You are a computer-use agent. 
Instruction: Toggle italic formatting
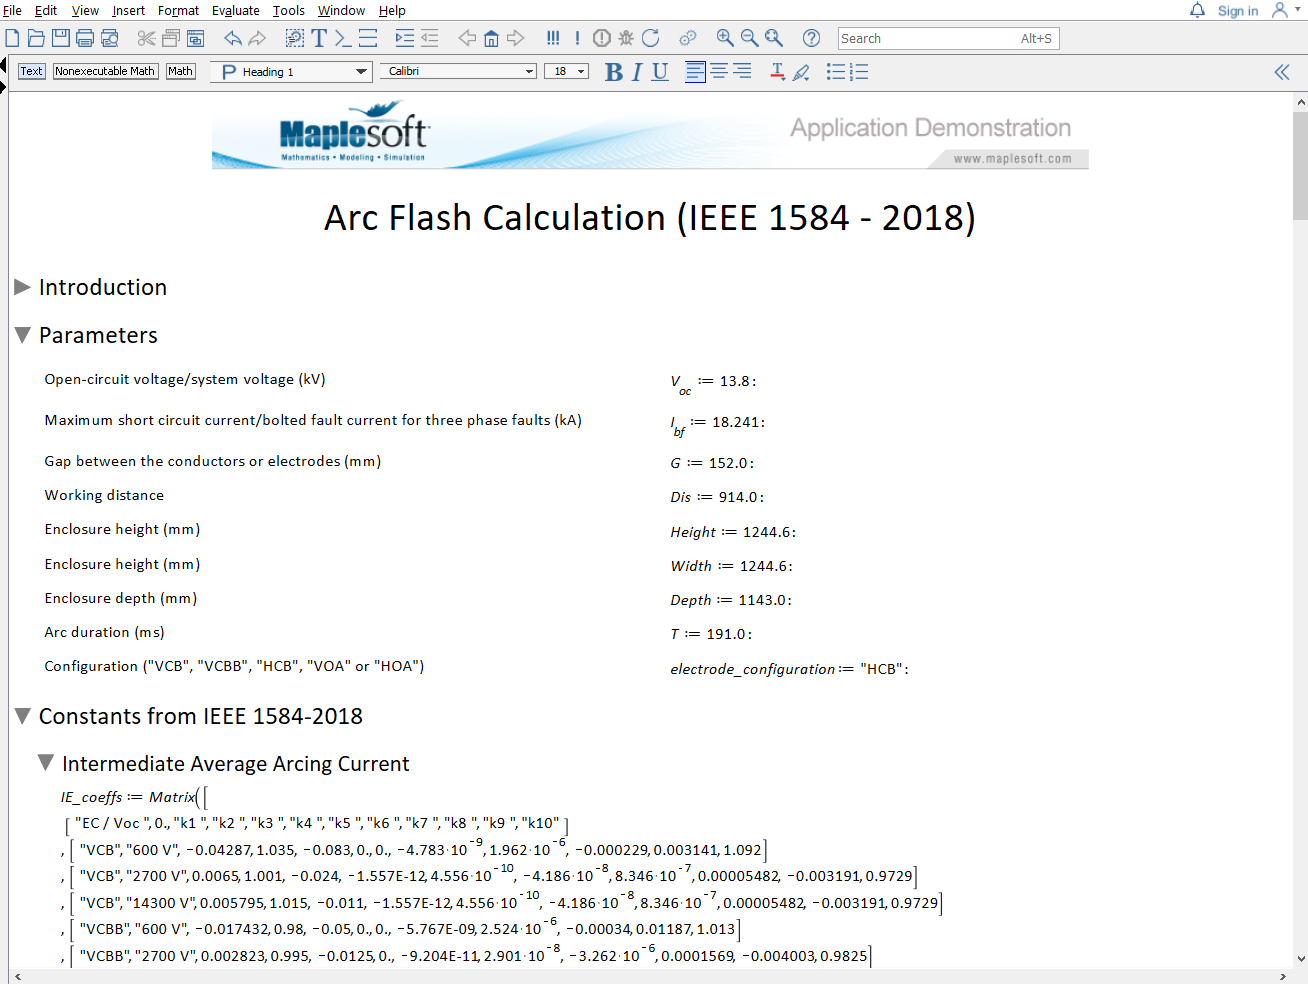[637, 72]
